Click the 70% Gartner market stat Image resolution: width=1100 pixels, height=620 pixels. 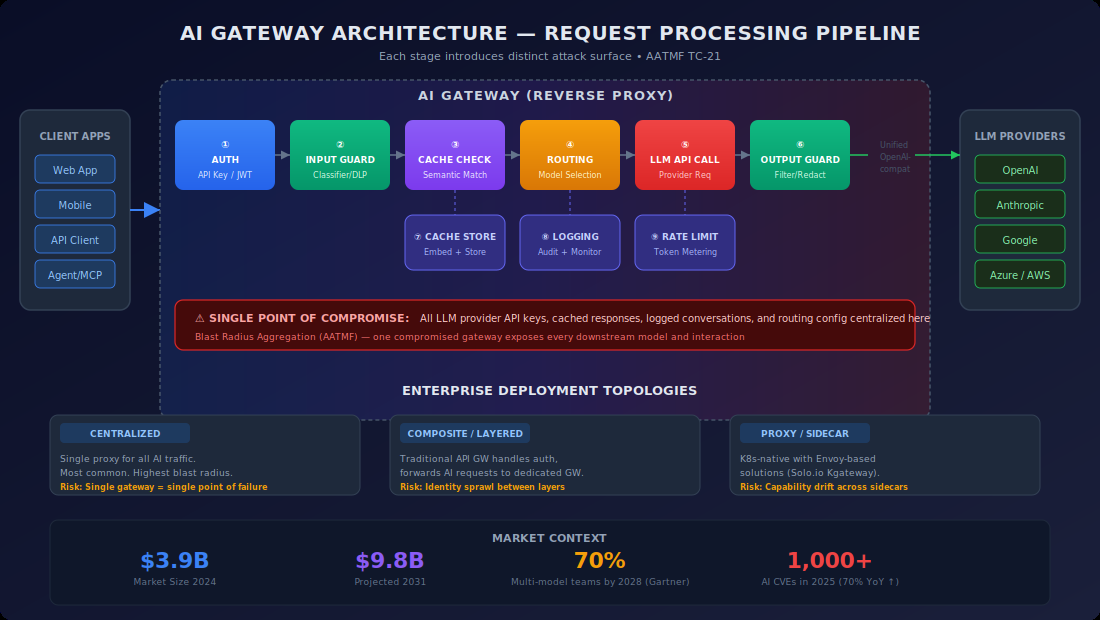(x=600, y=560)
